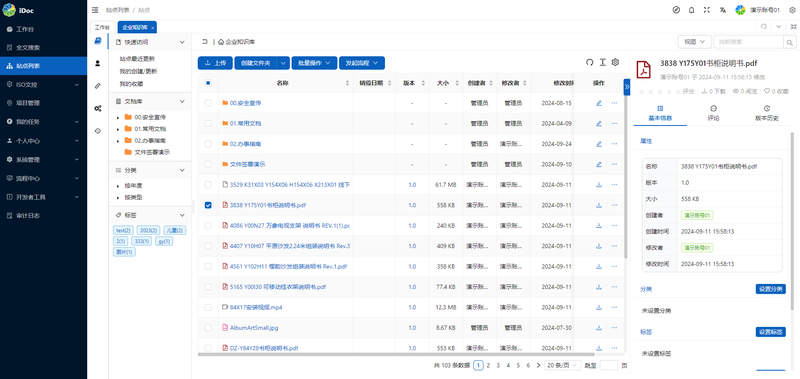Switch to the 工作台 tab
Viewport: 800px width, 379px height.
pyautogui.click(x=102, y=27)
